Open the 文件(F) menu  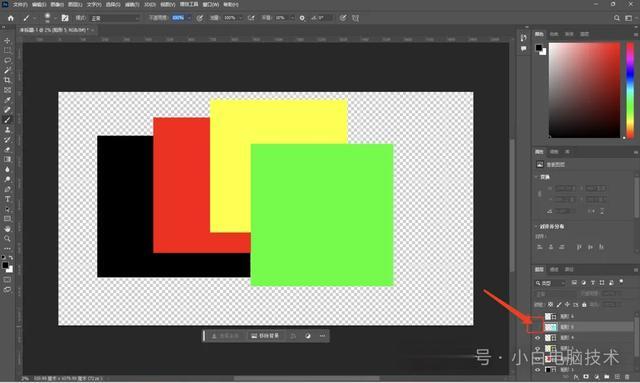(20, 4)
